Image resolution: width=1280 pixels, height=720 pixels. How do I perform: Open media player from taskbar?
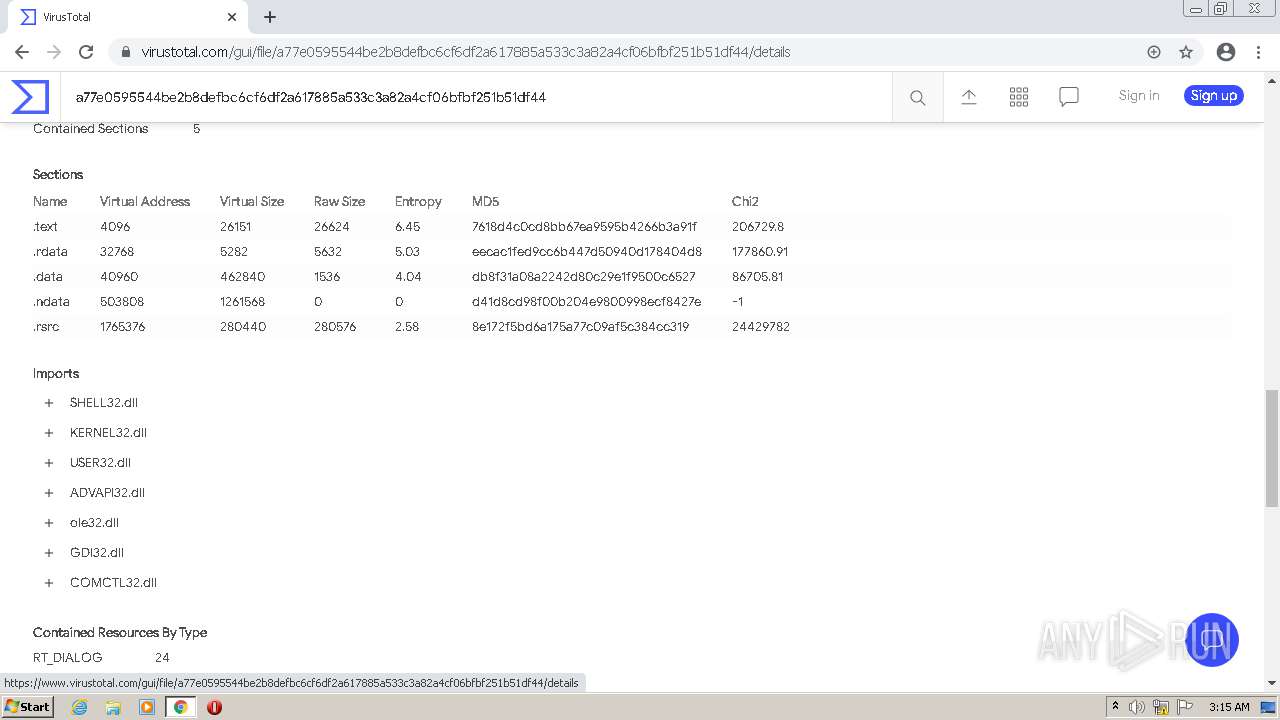pyautogui.click(x=147, y=707)
